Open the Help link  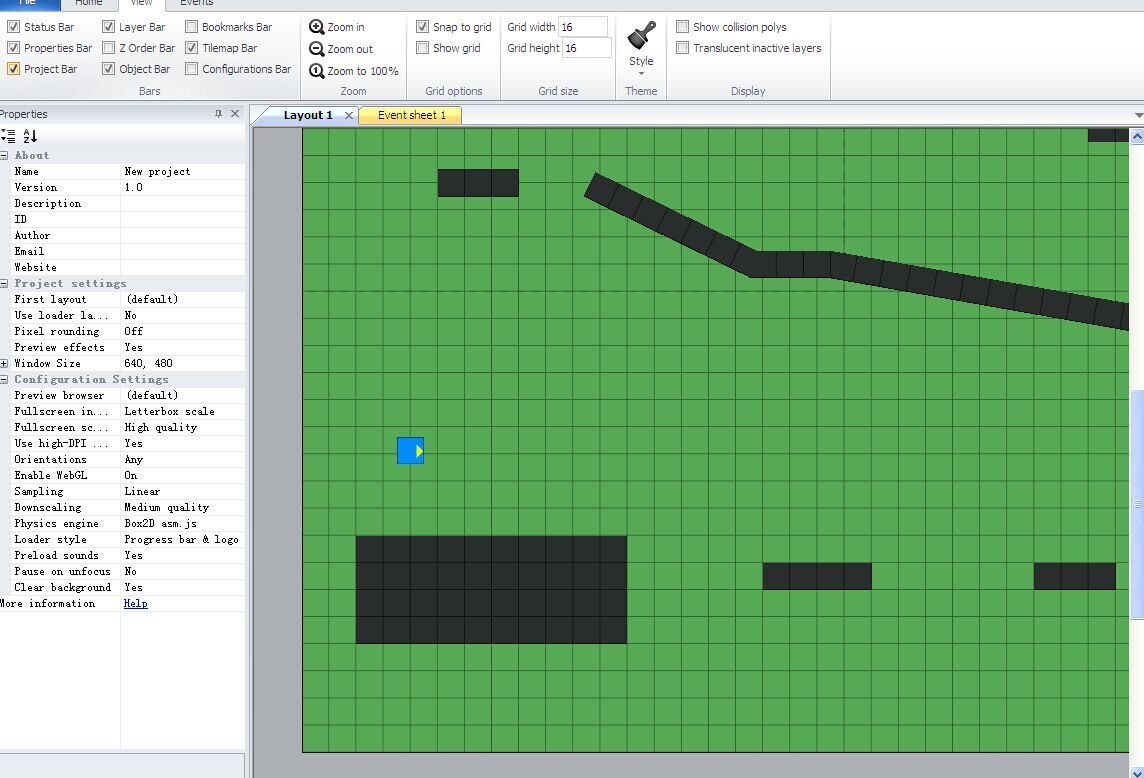coord(136,604)
